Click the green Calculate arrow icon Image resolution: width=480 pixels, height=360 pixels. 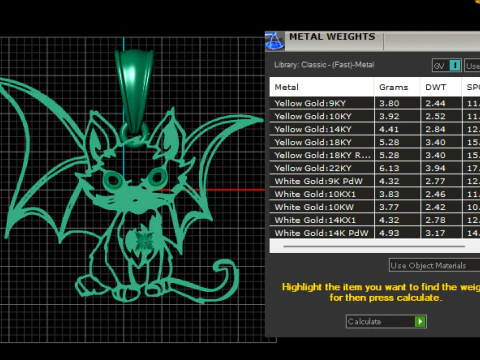420,321
